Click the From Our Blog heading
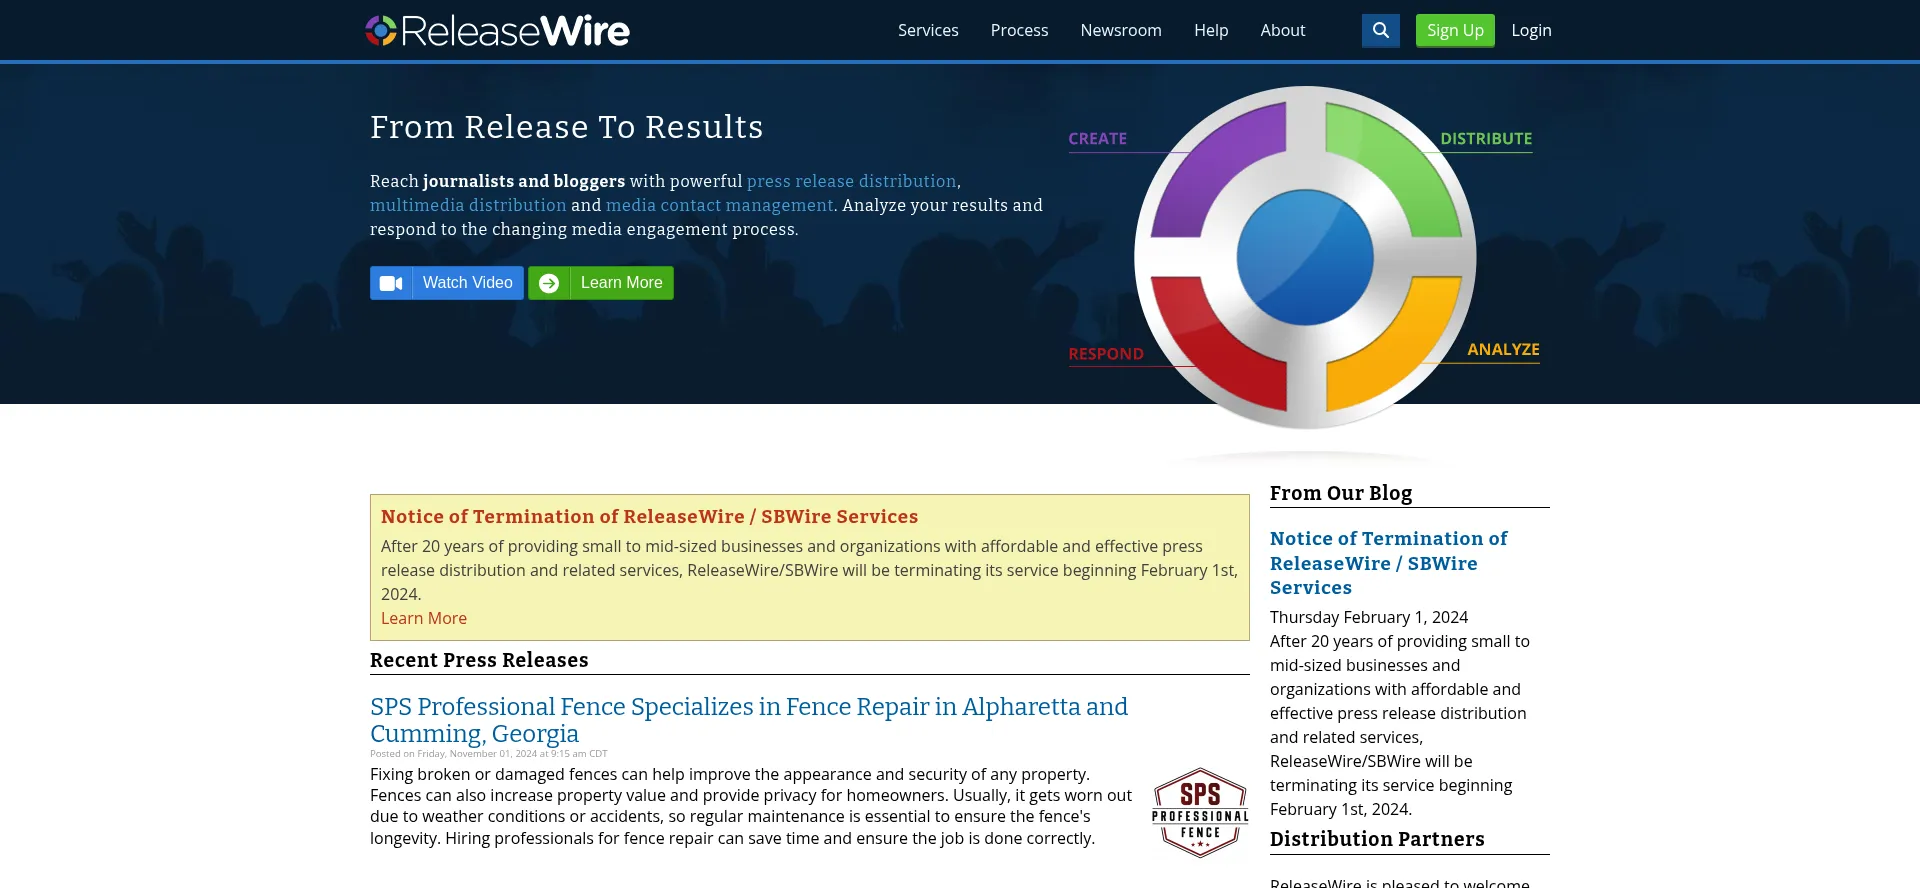 pyautogui.click(x=1341, y=493)
